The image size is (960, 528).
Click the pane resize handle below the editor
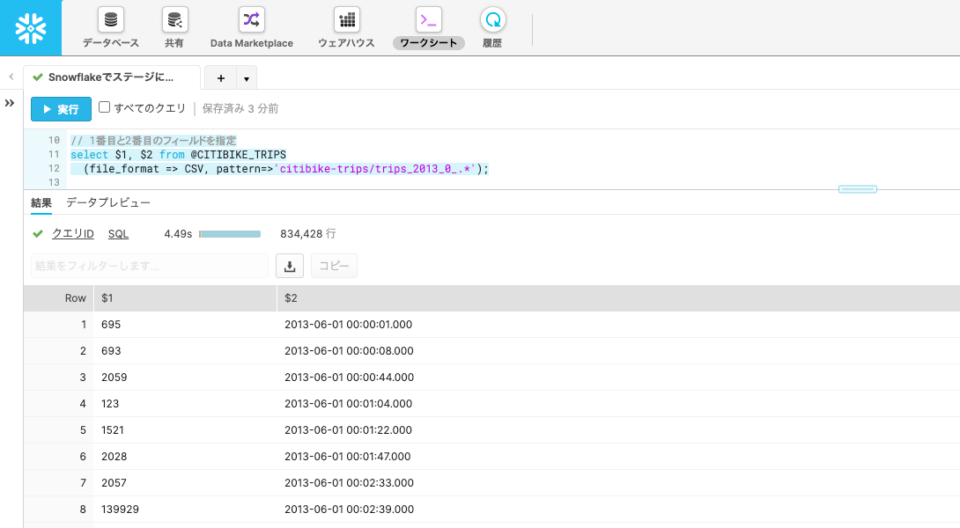pyautogui.click(x=857, y=189)
